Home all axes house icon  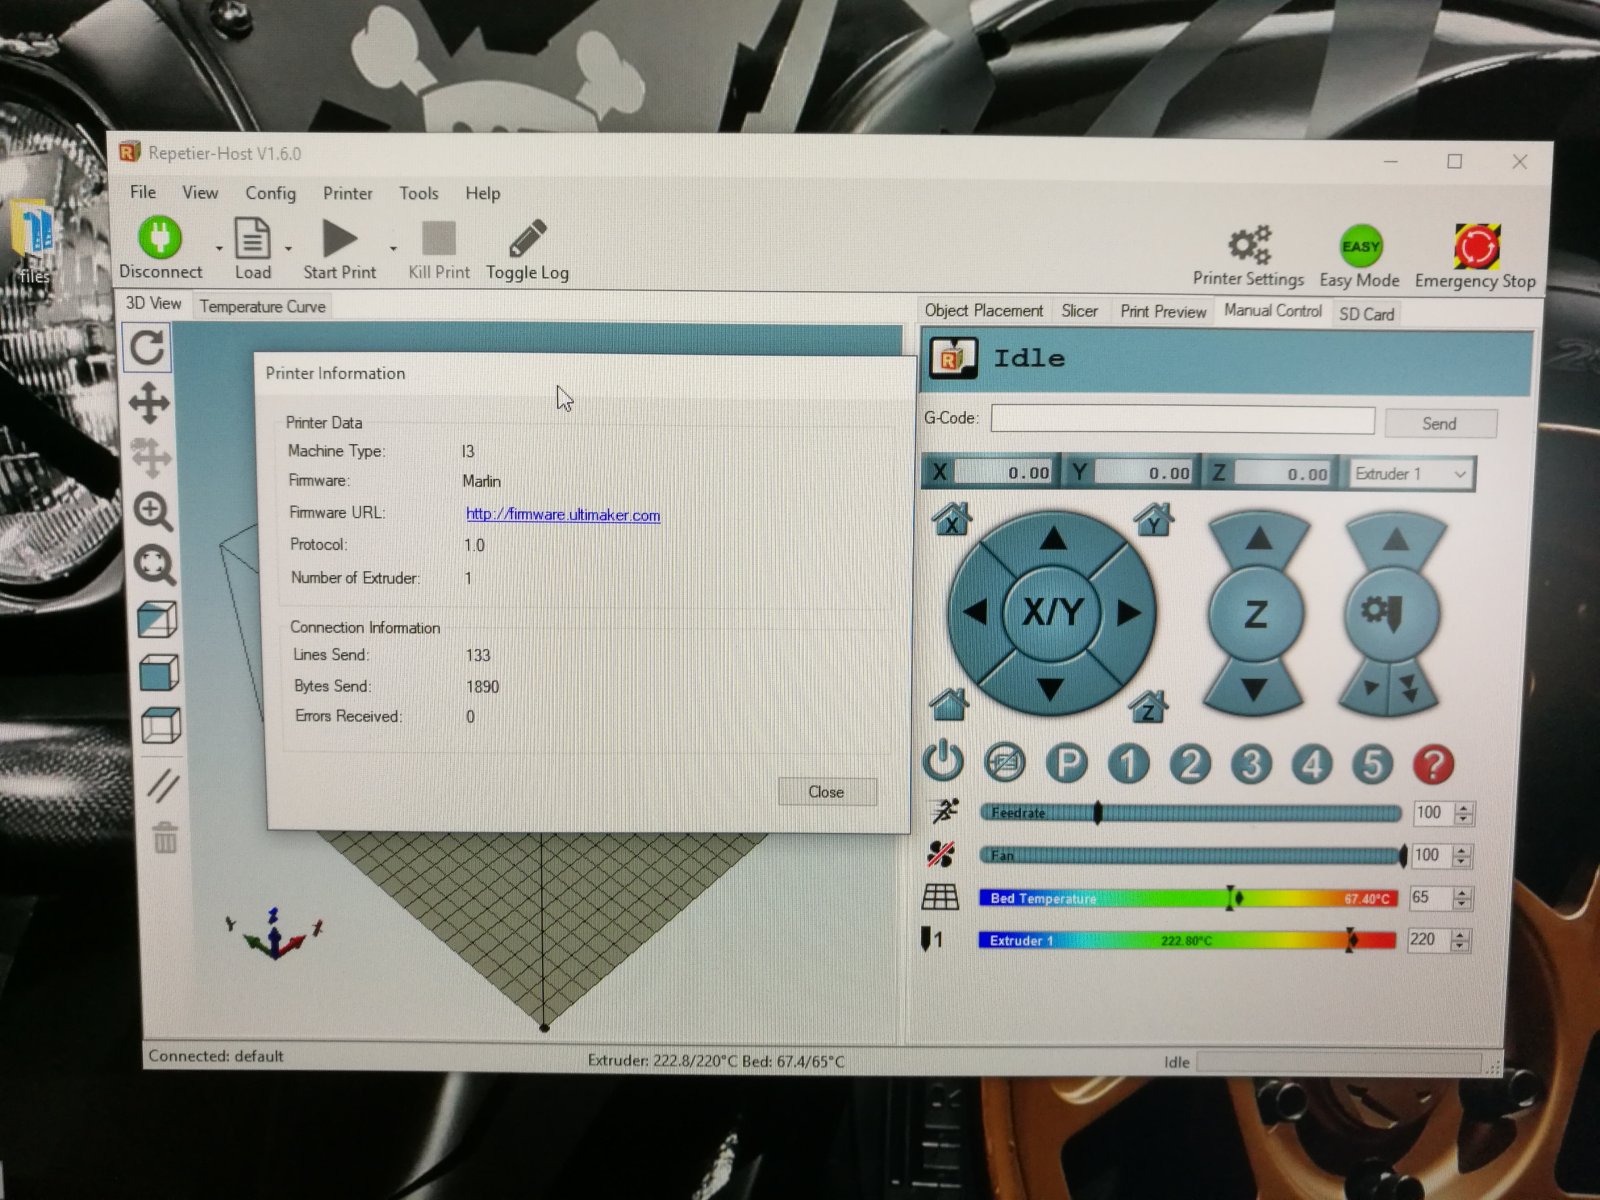click(948, 705)
